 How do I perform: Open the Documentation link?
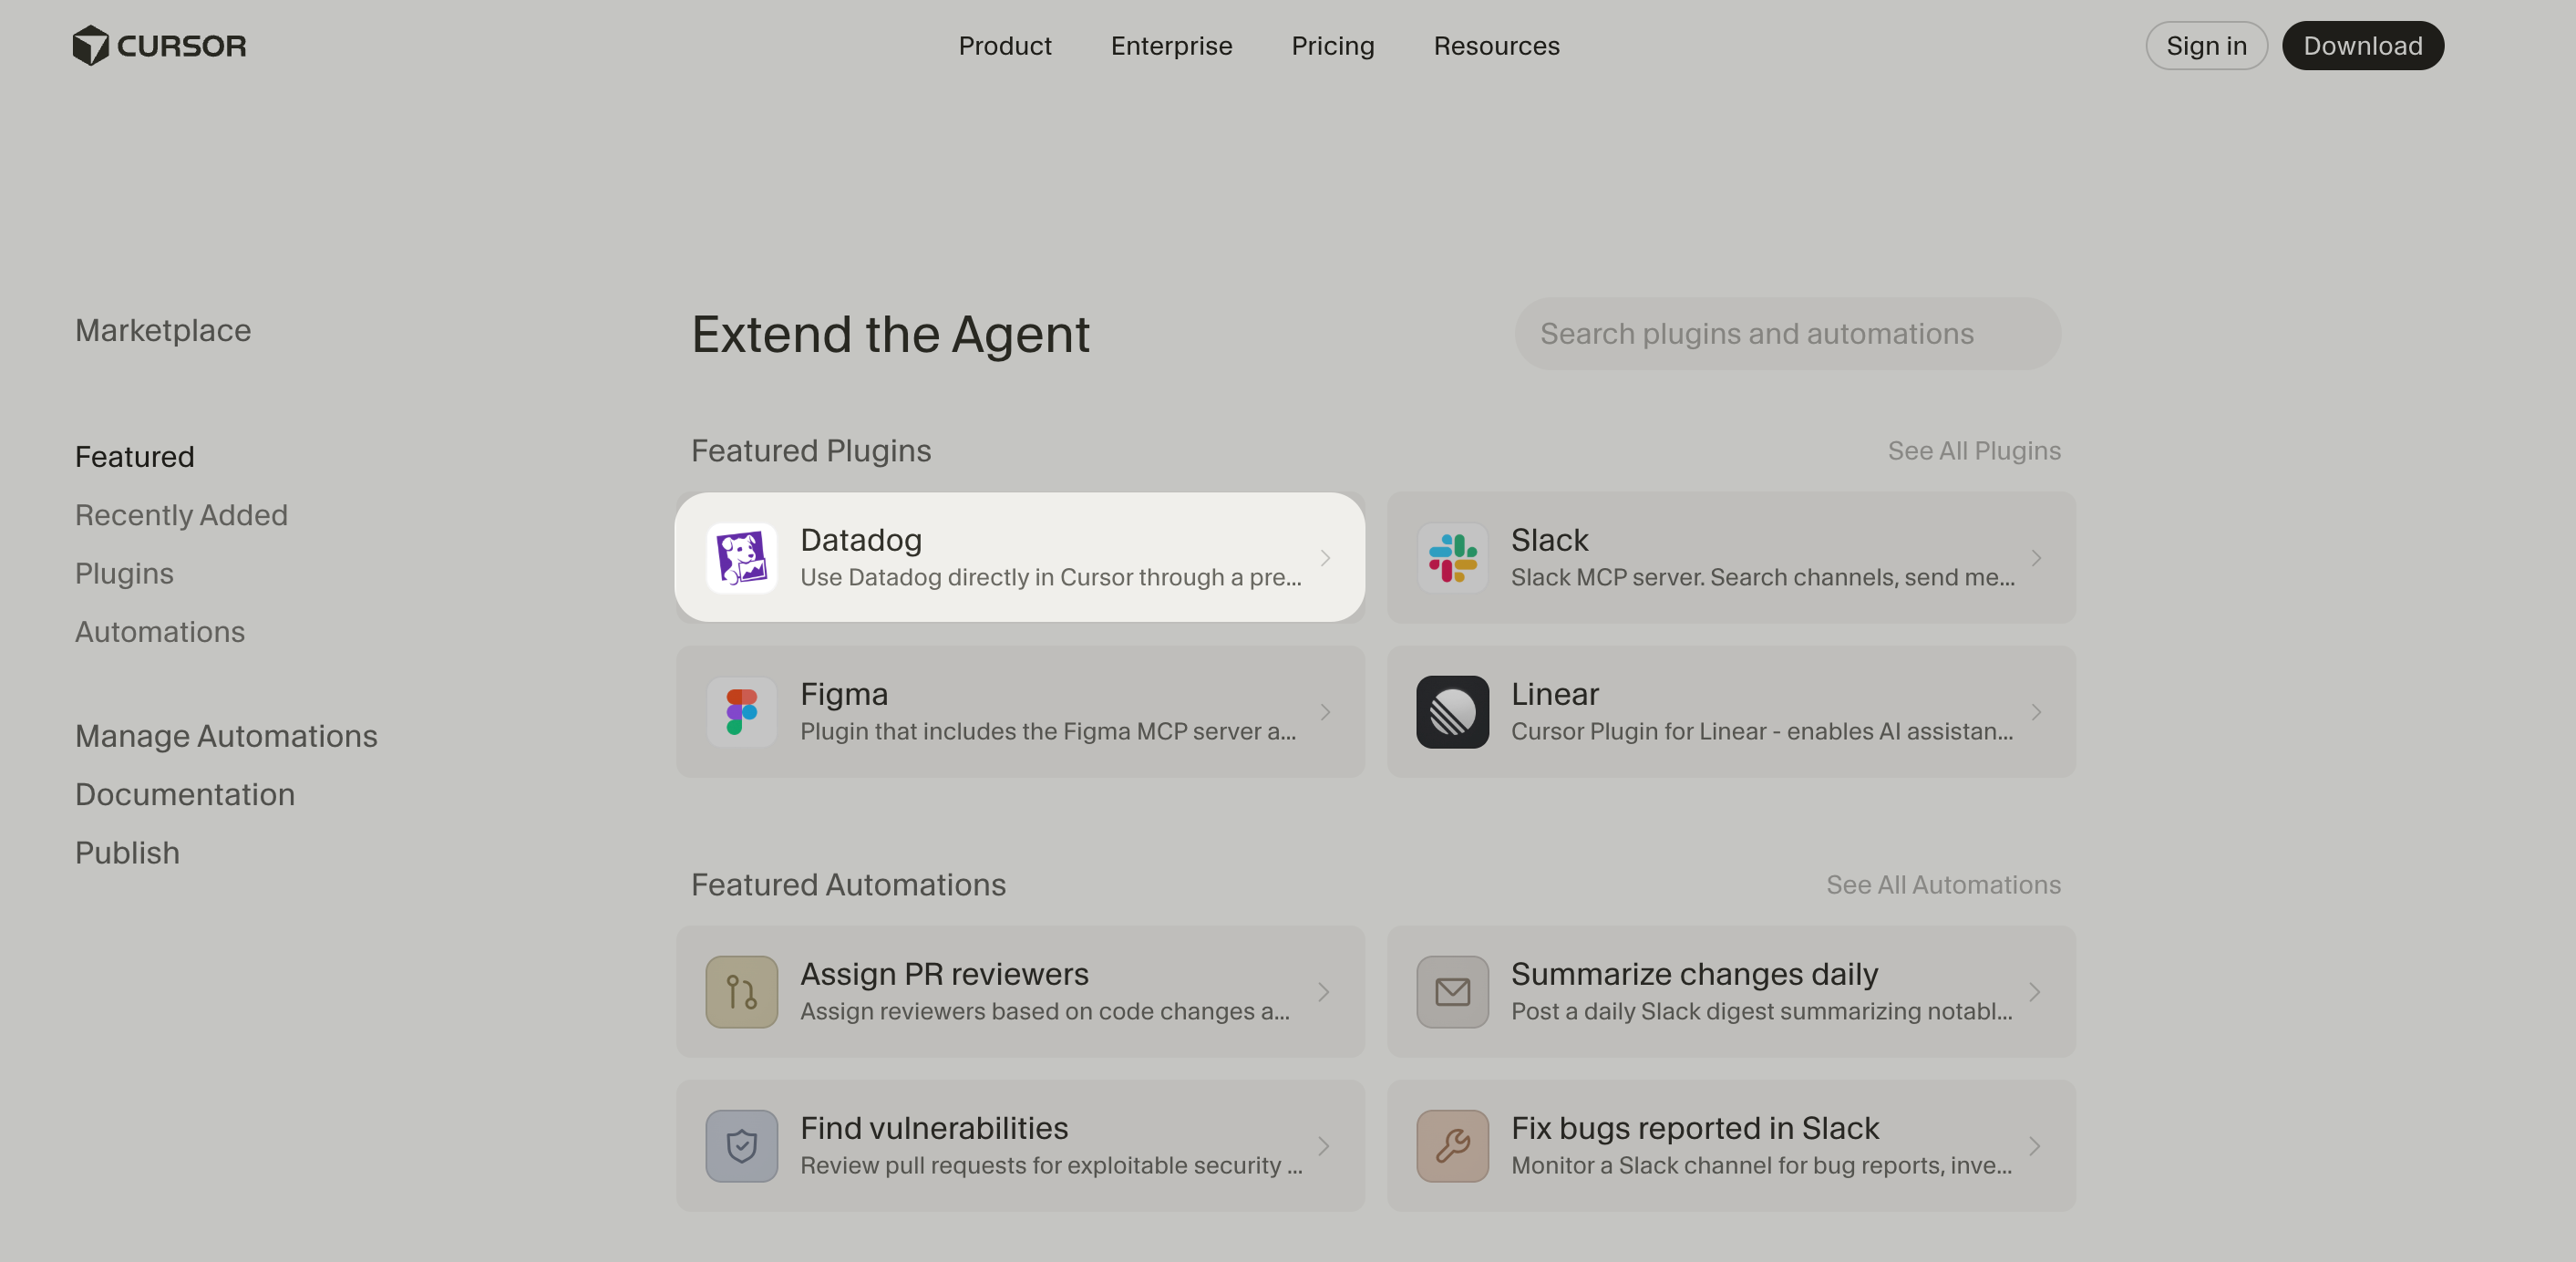click(185, 795)
